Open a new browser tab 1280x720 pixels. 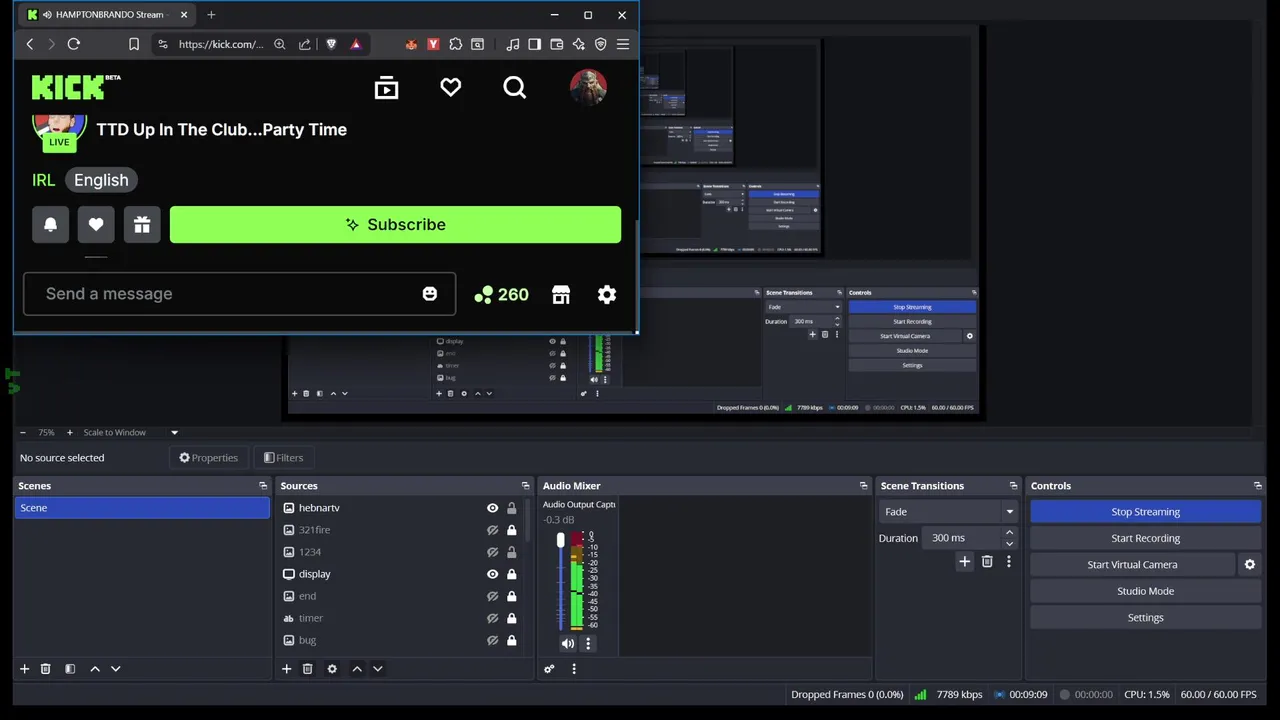tap(211, 15)
